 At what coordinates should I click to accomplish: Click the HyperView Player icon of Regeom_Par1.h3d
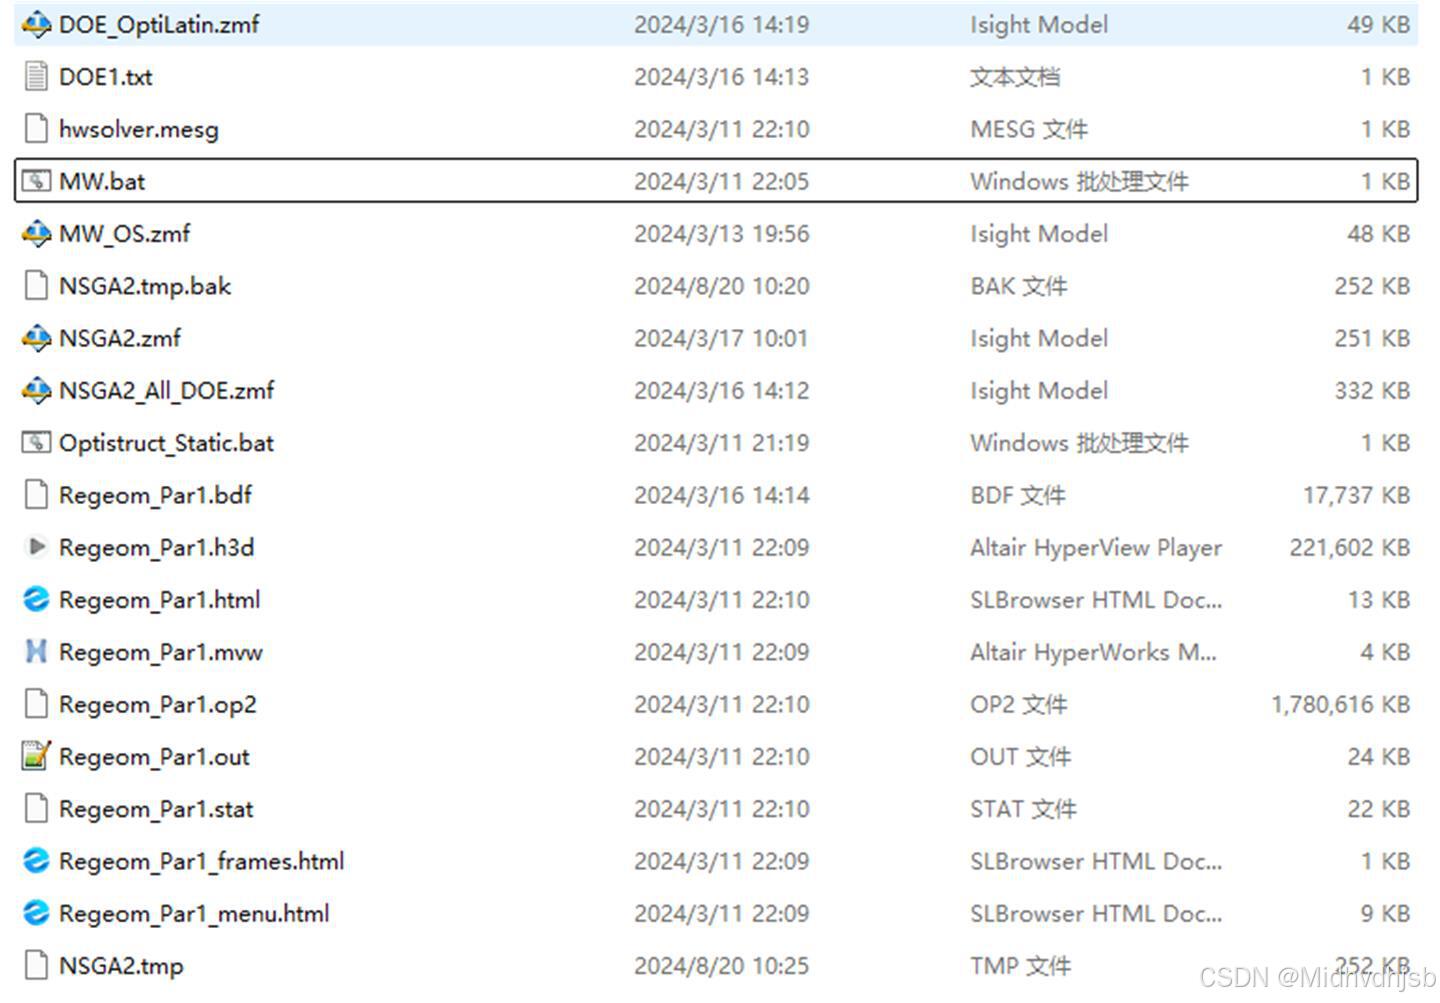(x=37, y=547)
